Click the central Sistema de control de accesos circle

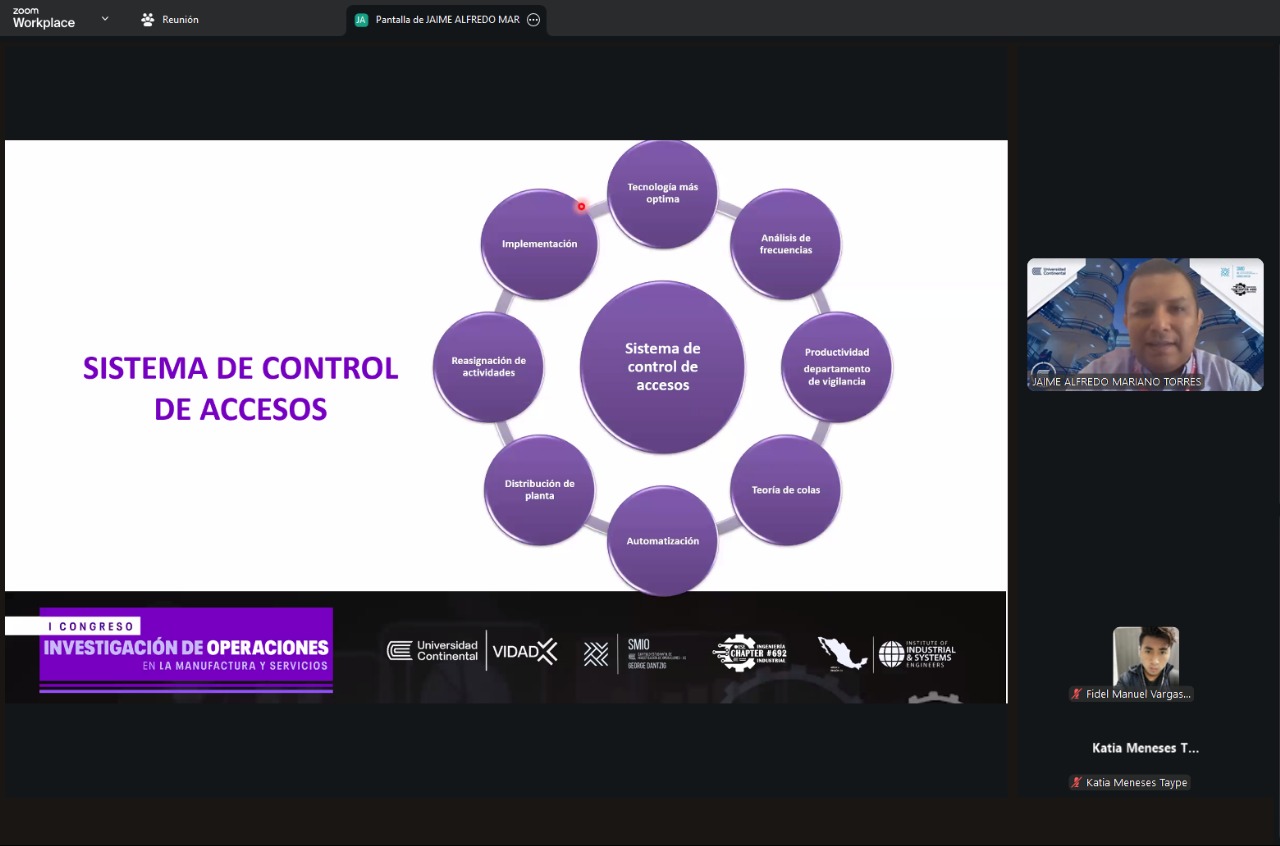tap(662, 366)
